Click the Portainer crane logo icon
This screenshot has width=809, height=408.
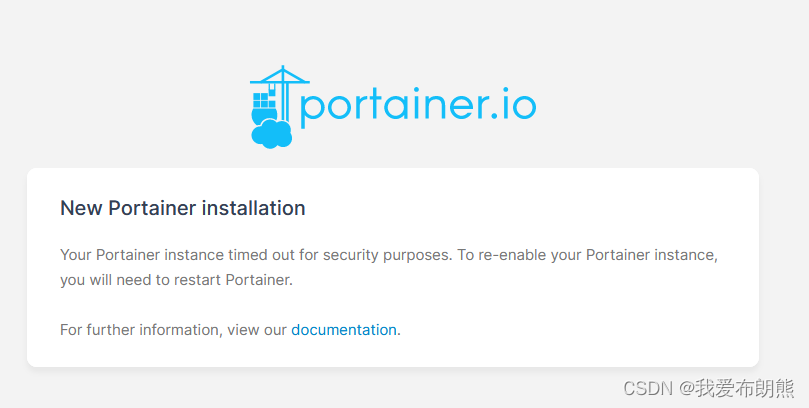click(280, 107)
